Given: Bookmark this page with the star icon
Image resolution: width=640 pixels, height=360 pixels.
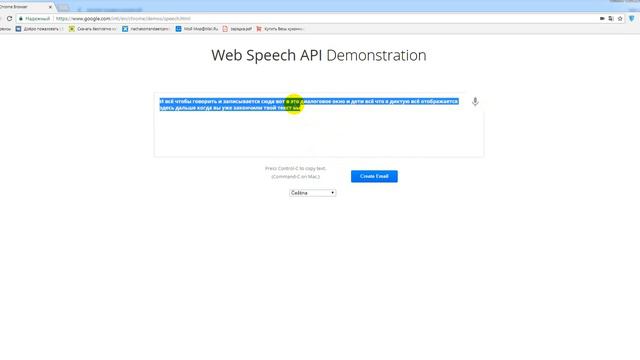Looking at the screenshot, I should click(620, 18).
